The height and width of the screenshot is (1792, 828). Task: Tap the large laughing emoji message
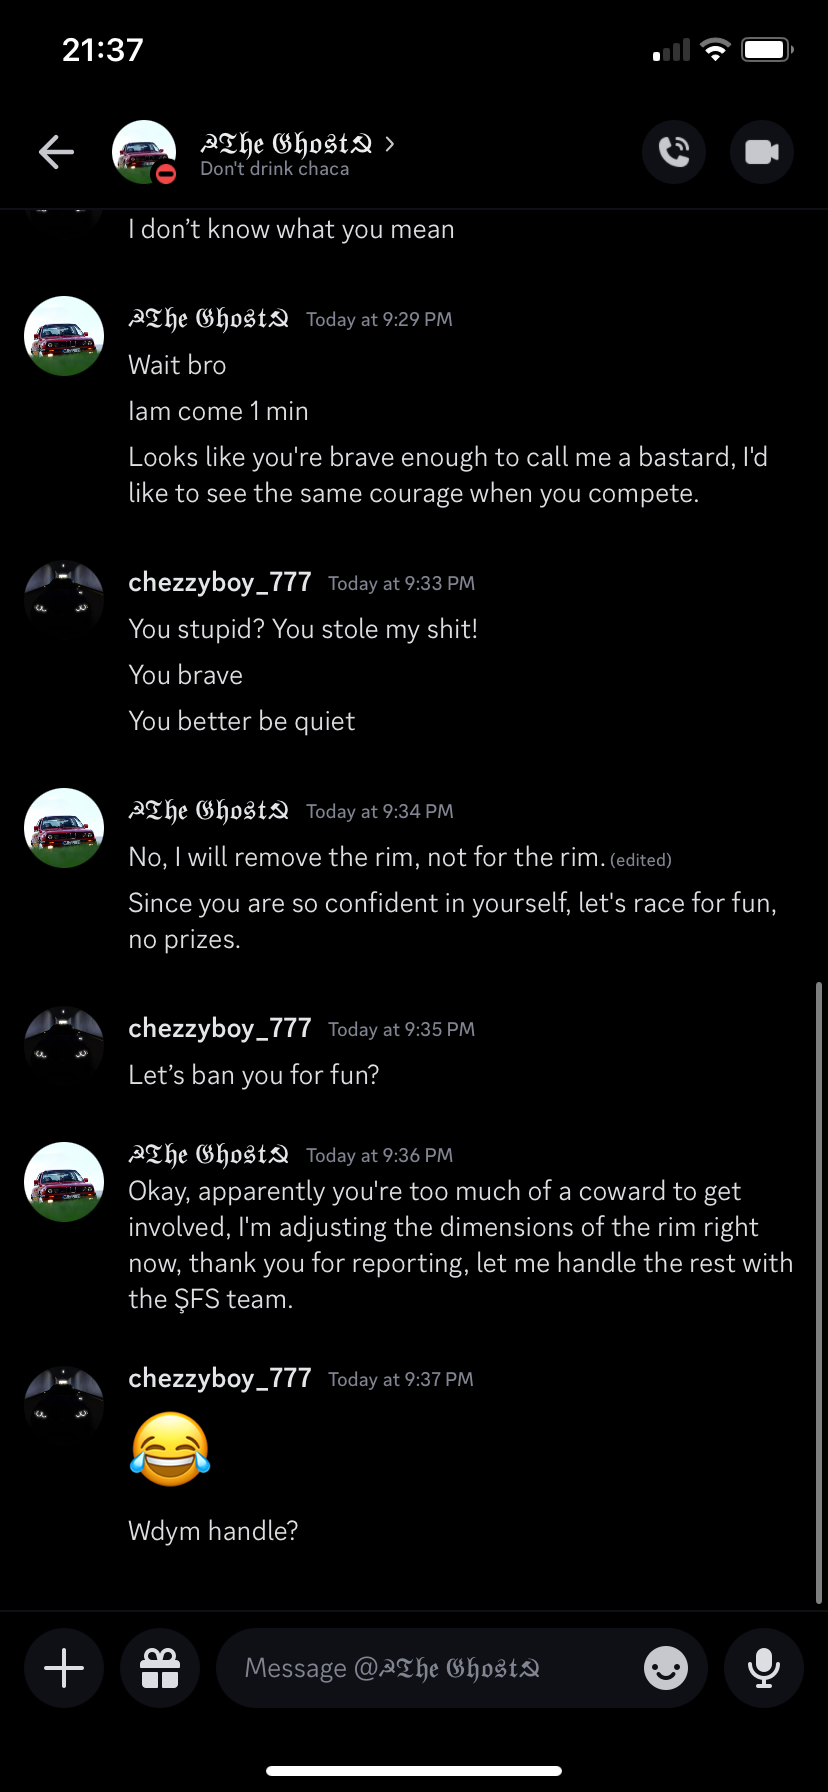point(170,1448)
